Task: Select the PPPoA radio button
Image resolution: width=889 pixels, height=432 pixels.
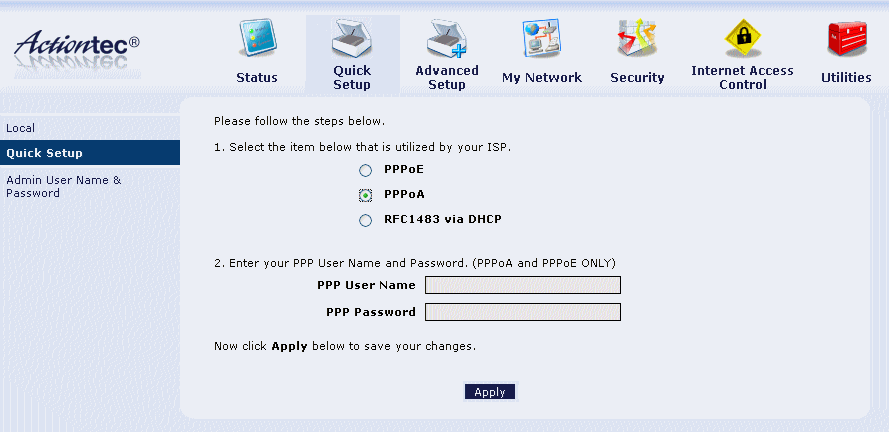Action: click(x=366, y=195)
